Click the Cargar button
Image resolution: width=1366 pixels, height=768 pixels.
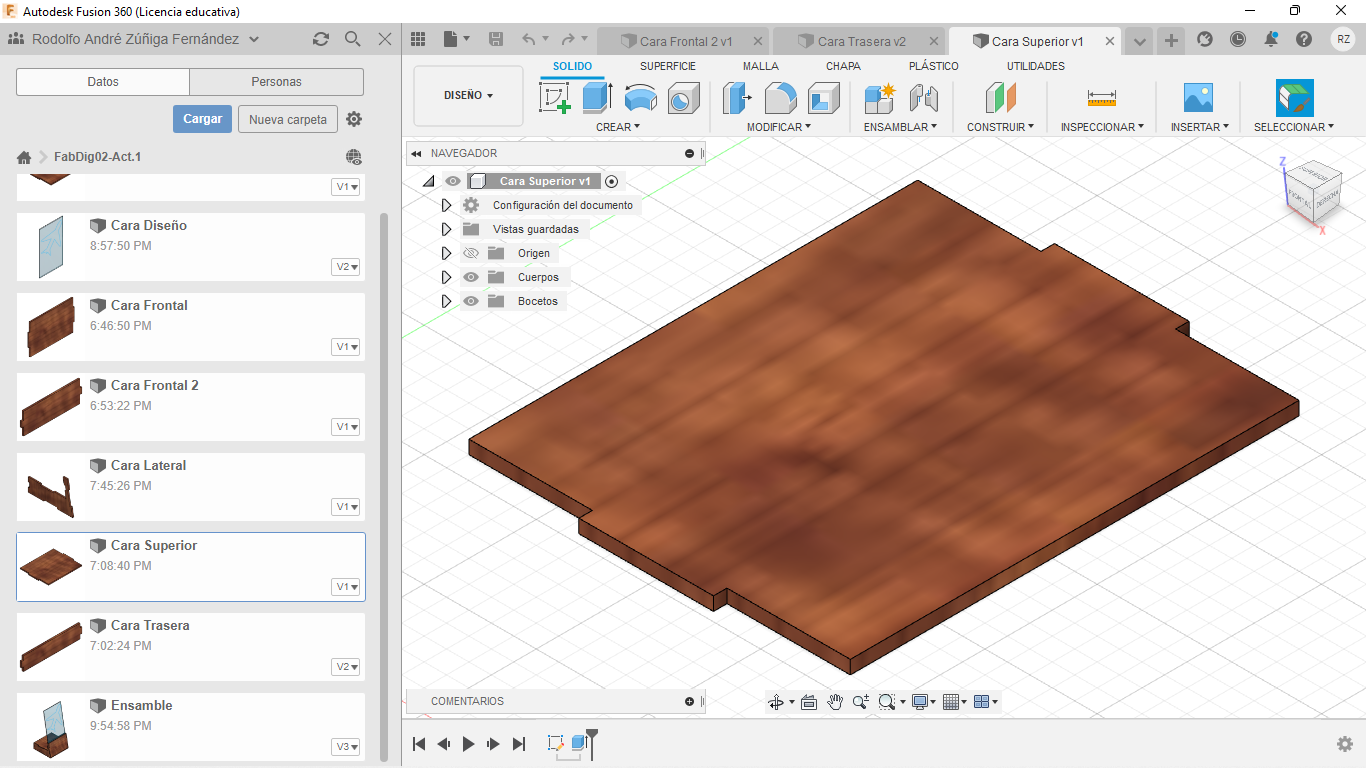click(202, 119)
